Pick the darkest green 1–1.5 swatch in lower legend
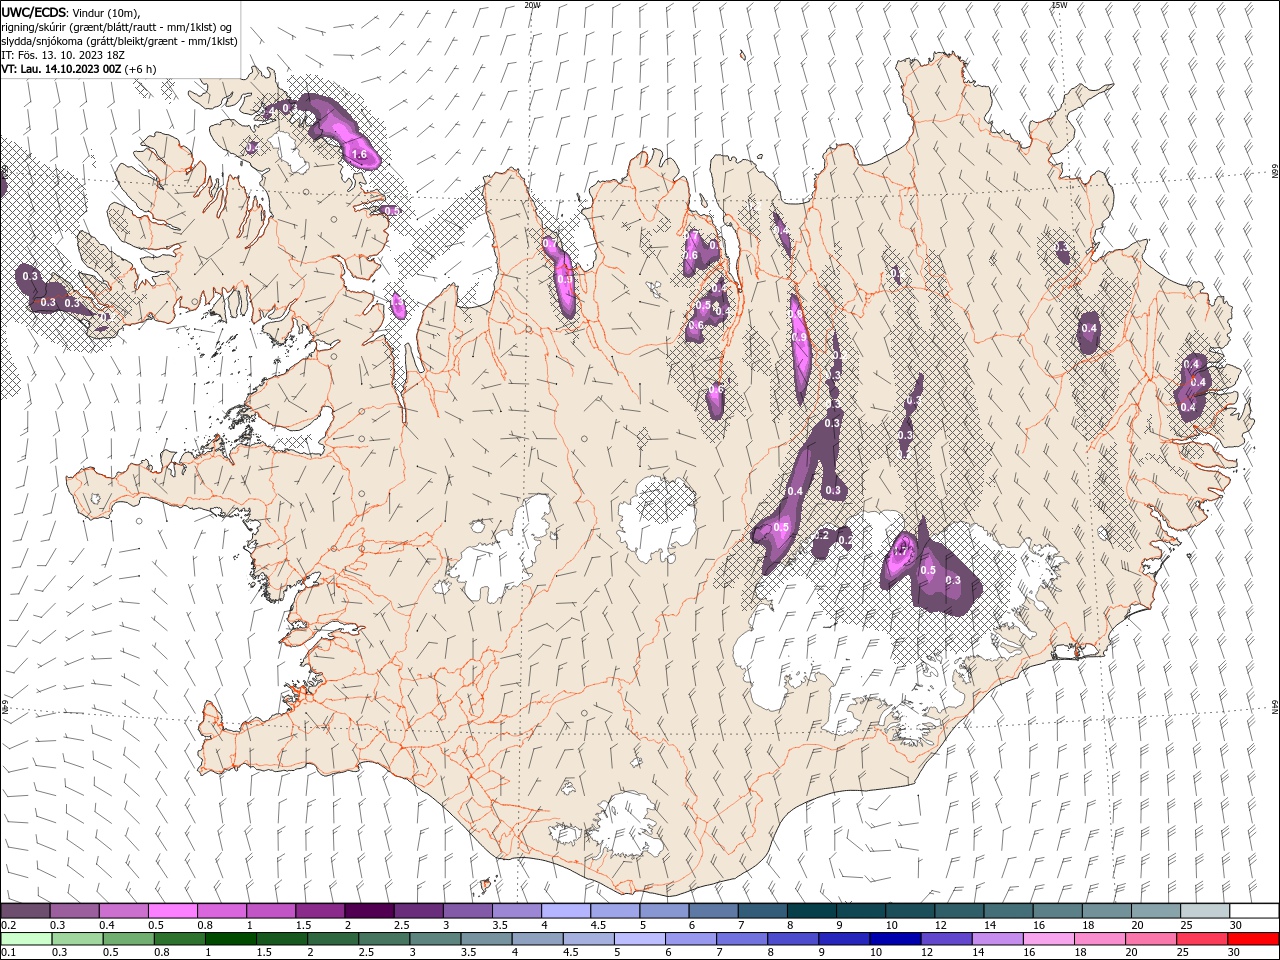This screenshot has height=960, width=1280. [230, 939]
